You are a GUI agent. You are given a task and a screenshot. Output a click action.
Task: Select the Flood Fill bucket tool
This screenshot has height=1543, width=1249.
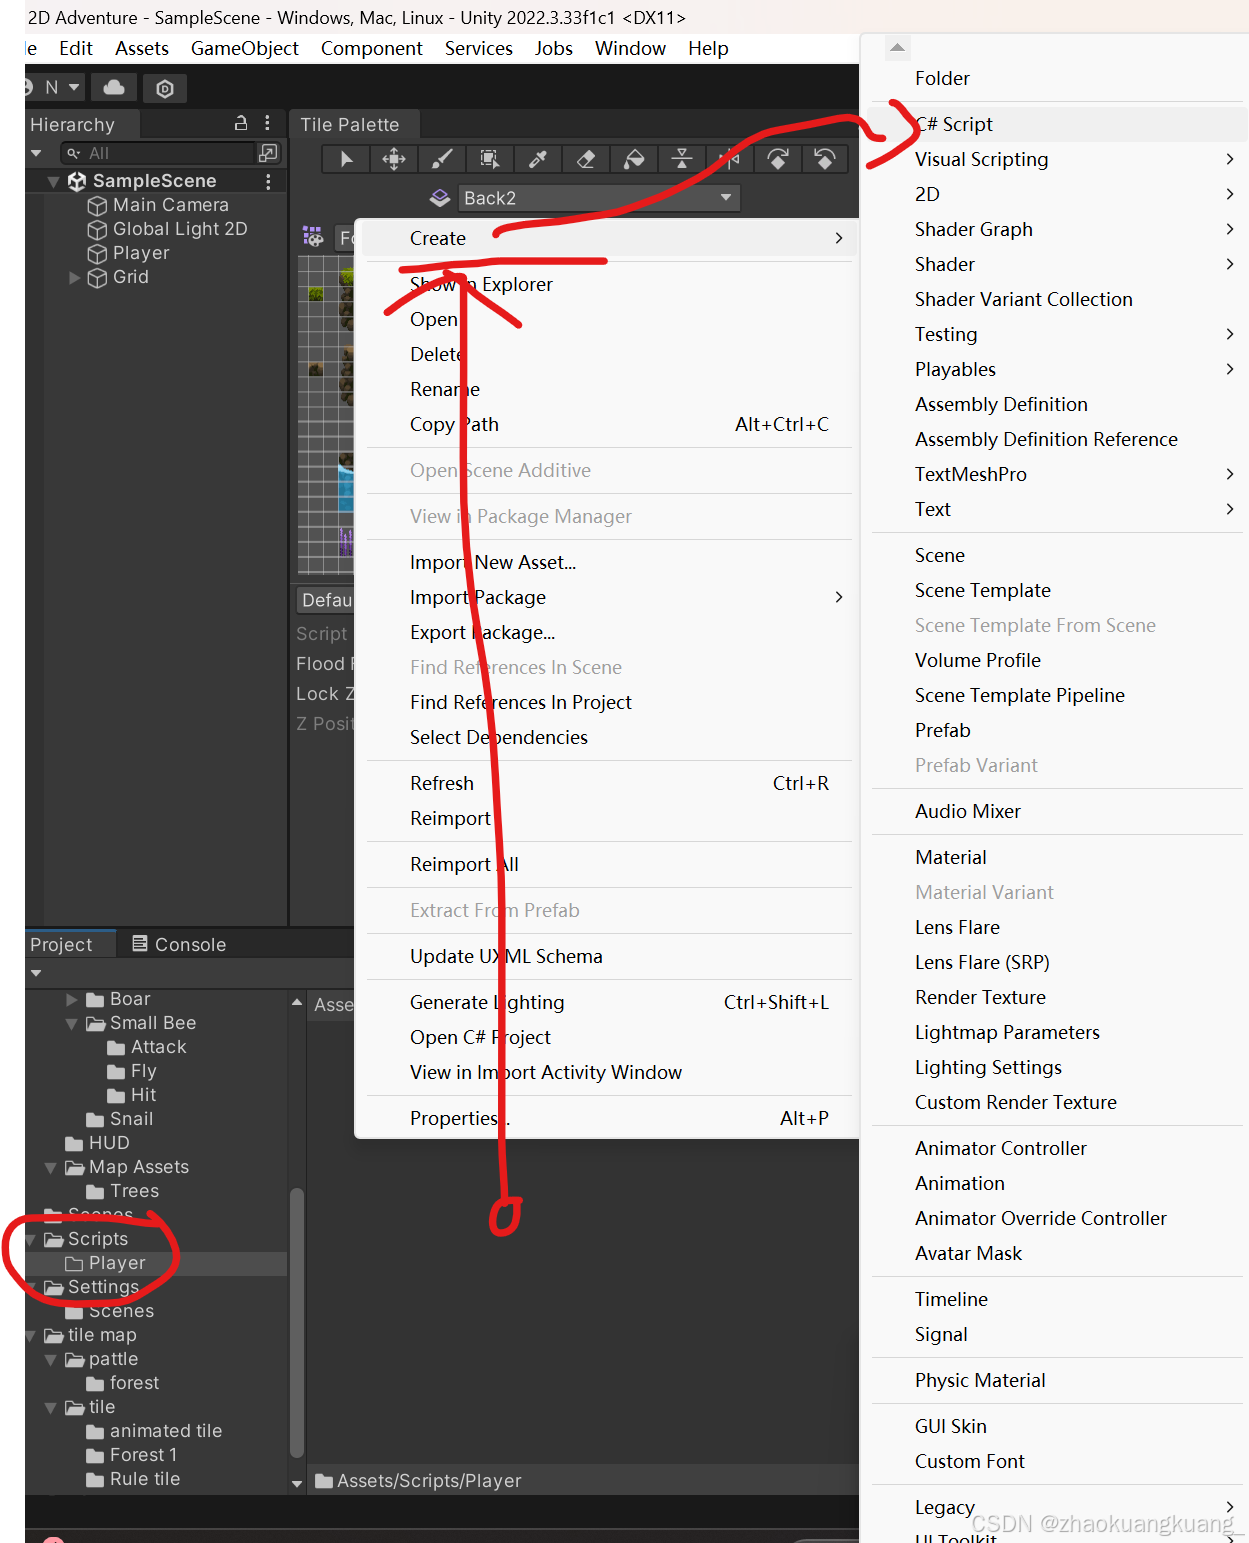(x=633, y=159)
